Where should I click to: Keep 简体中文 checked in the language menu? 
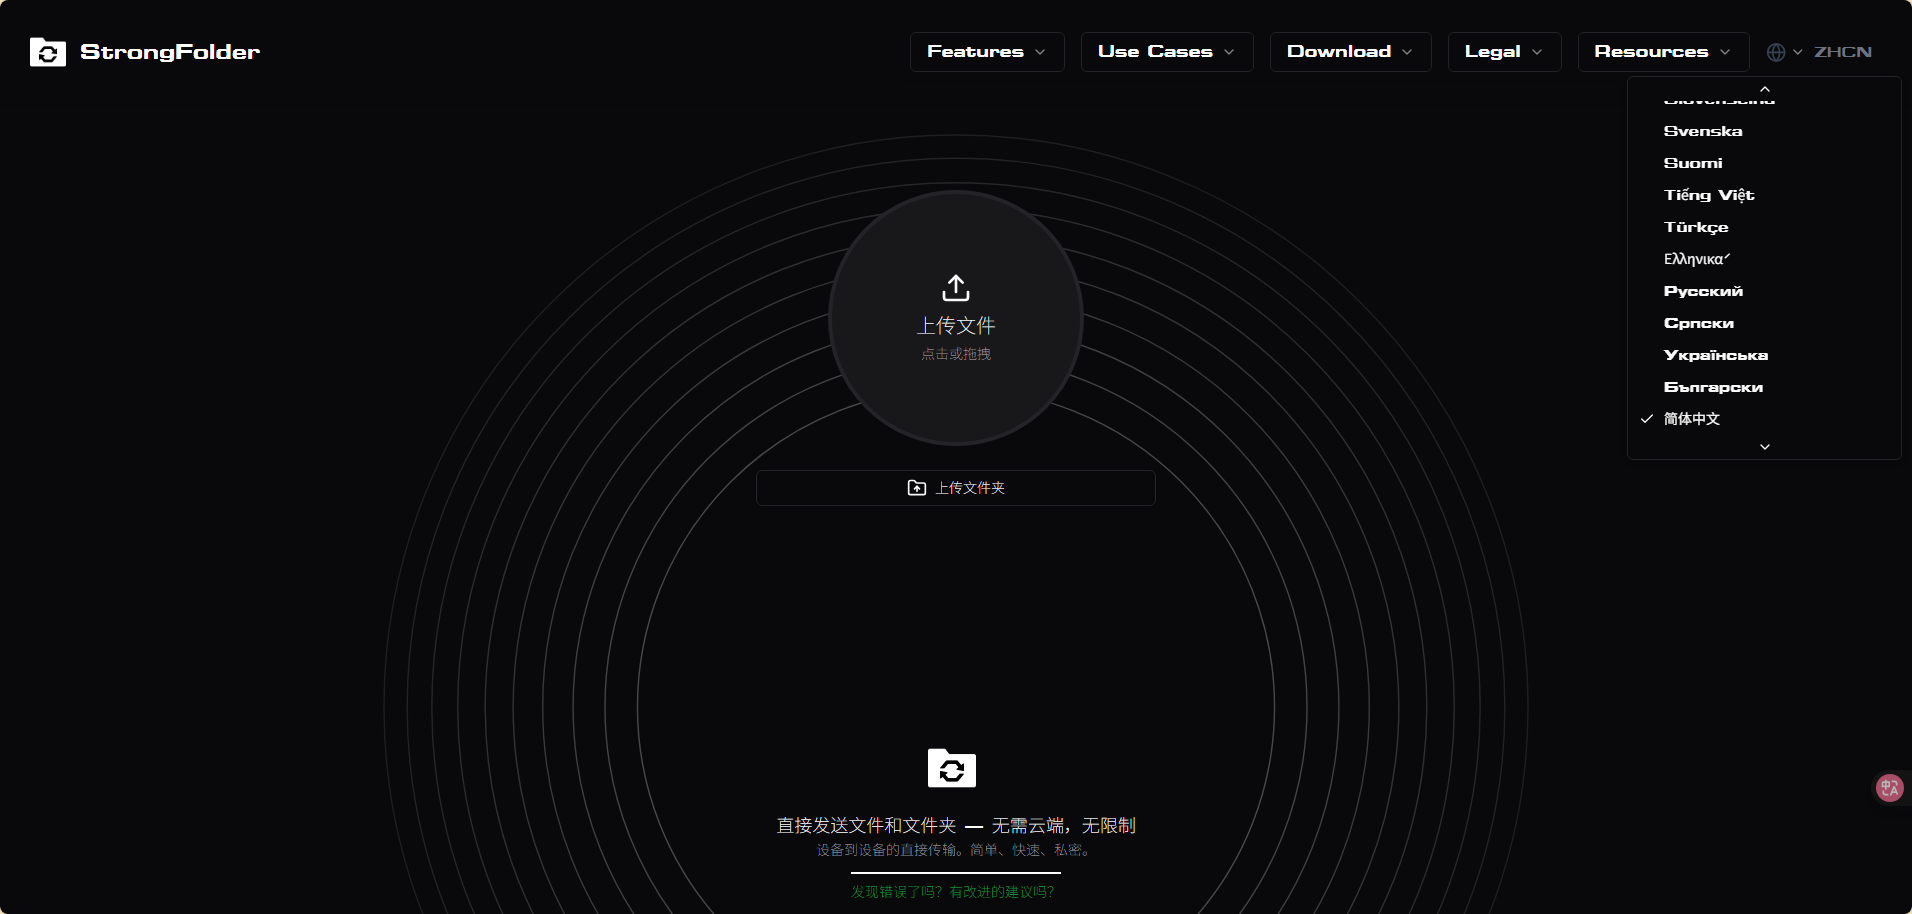[x=1689, y=418]
